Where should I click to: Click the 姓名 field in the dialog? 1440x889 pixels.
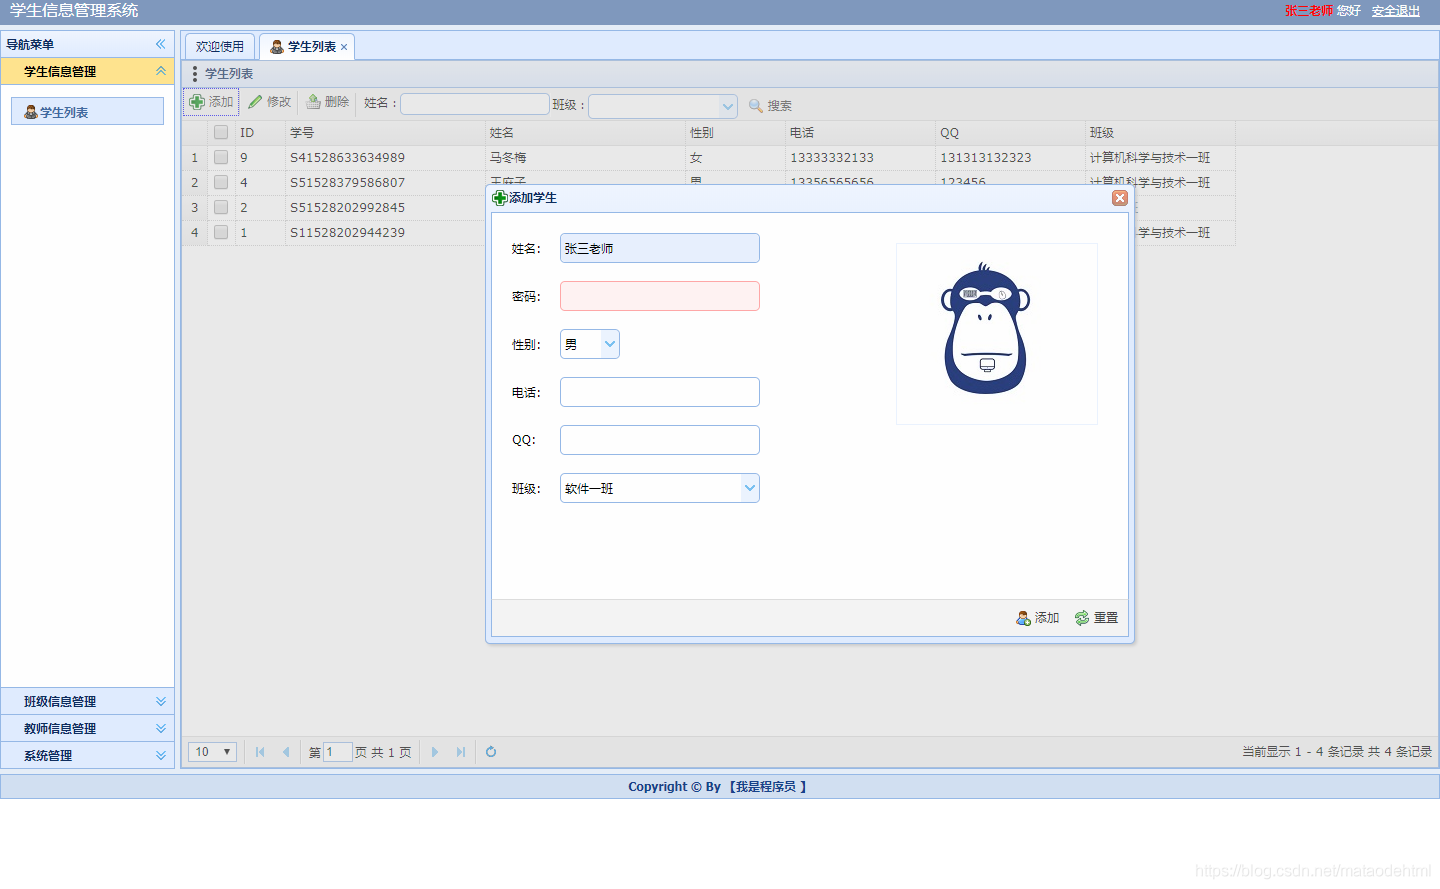(x=660, y=248)
